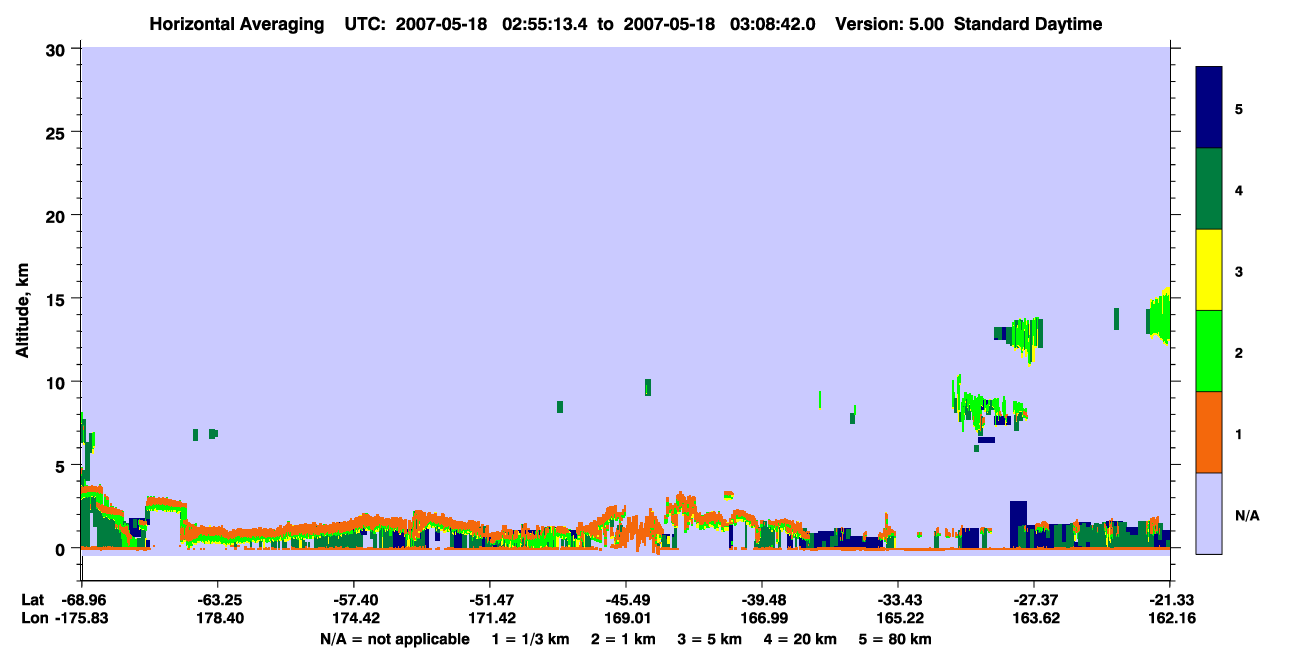Click "Standard Daytime" in the title
This screenshot has width=1300, height=667.
coord(1028,24)
